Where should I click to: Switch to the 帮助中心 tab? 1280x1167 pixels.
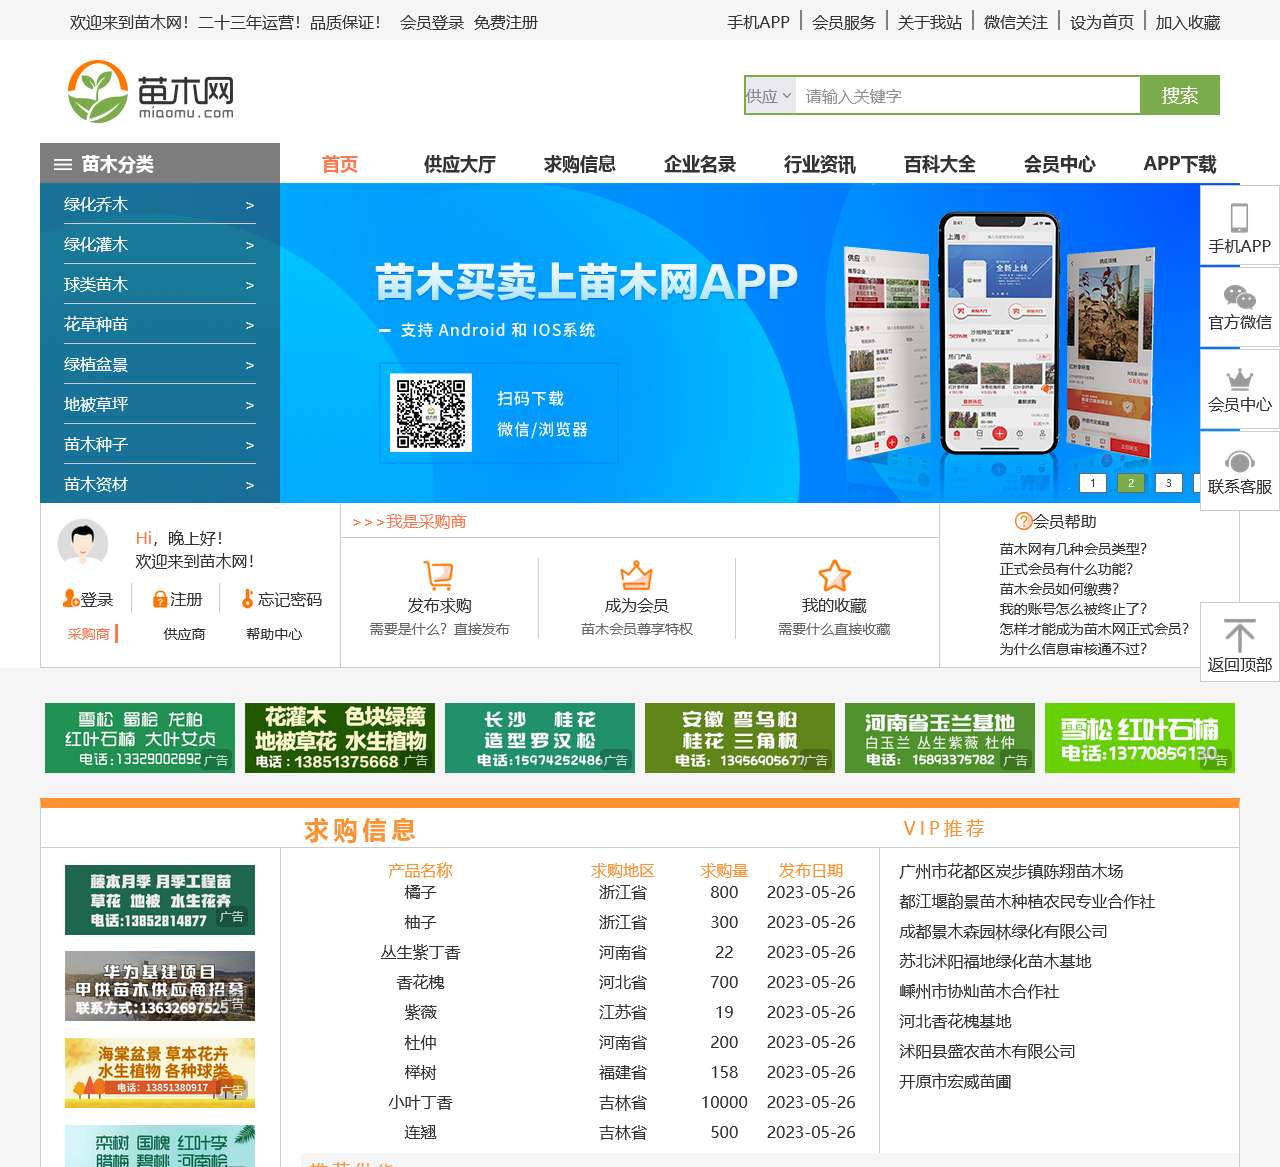point(274,634)
